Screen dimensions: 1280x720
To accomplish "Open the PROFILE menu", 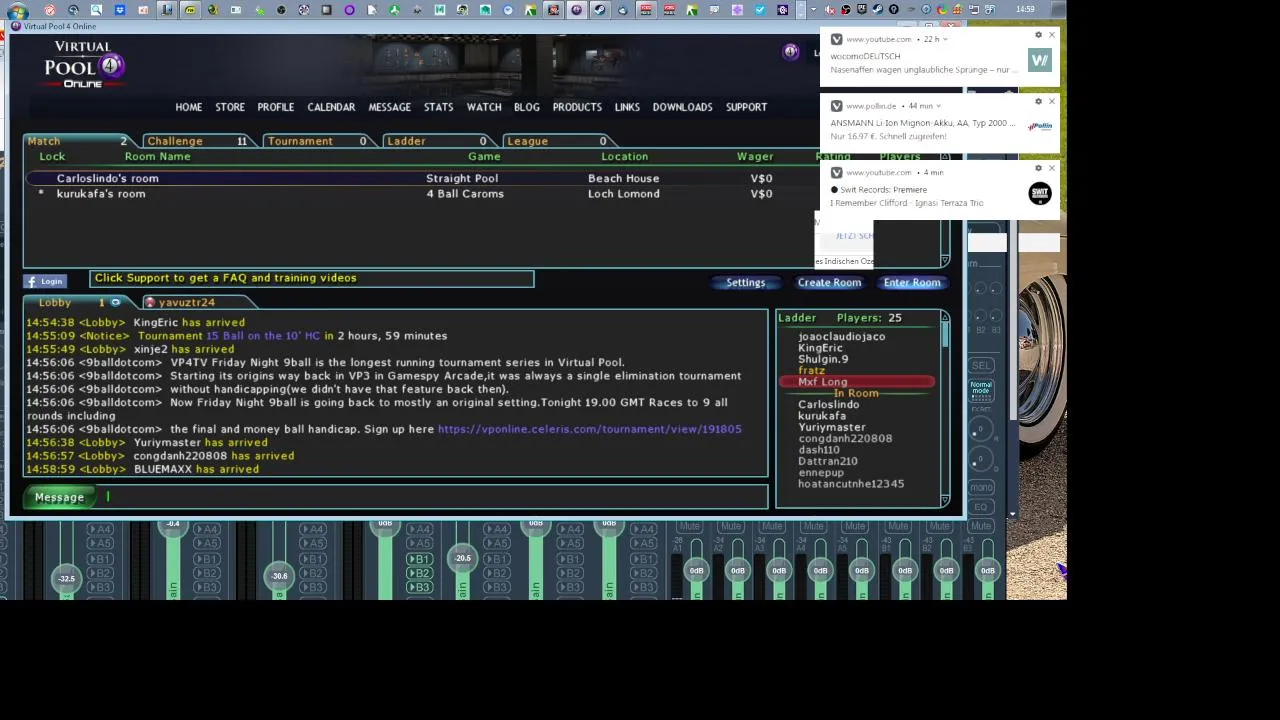I will [x=276, y=107].
